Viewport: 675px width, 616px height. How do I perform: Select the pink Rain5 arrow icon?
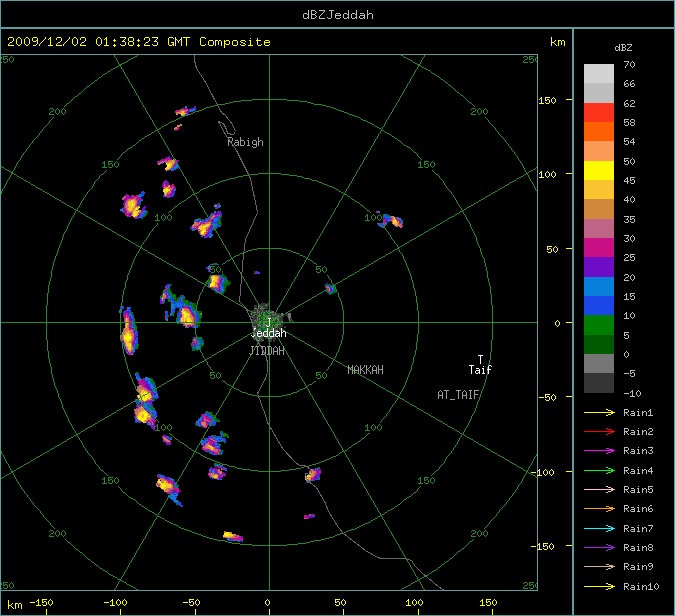[599, 489]
